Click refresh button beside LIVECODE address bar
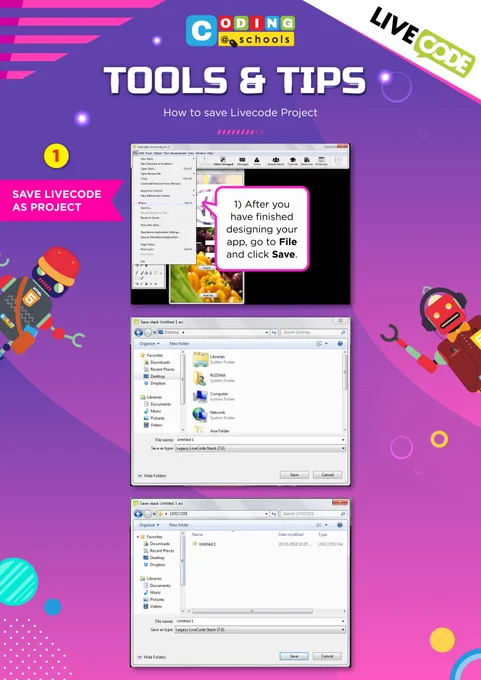Image resolution: width=481 pixels, height=680 pixels. coord(274,514)
